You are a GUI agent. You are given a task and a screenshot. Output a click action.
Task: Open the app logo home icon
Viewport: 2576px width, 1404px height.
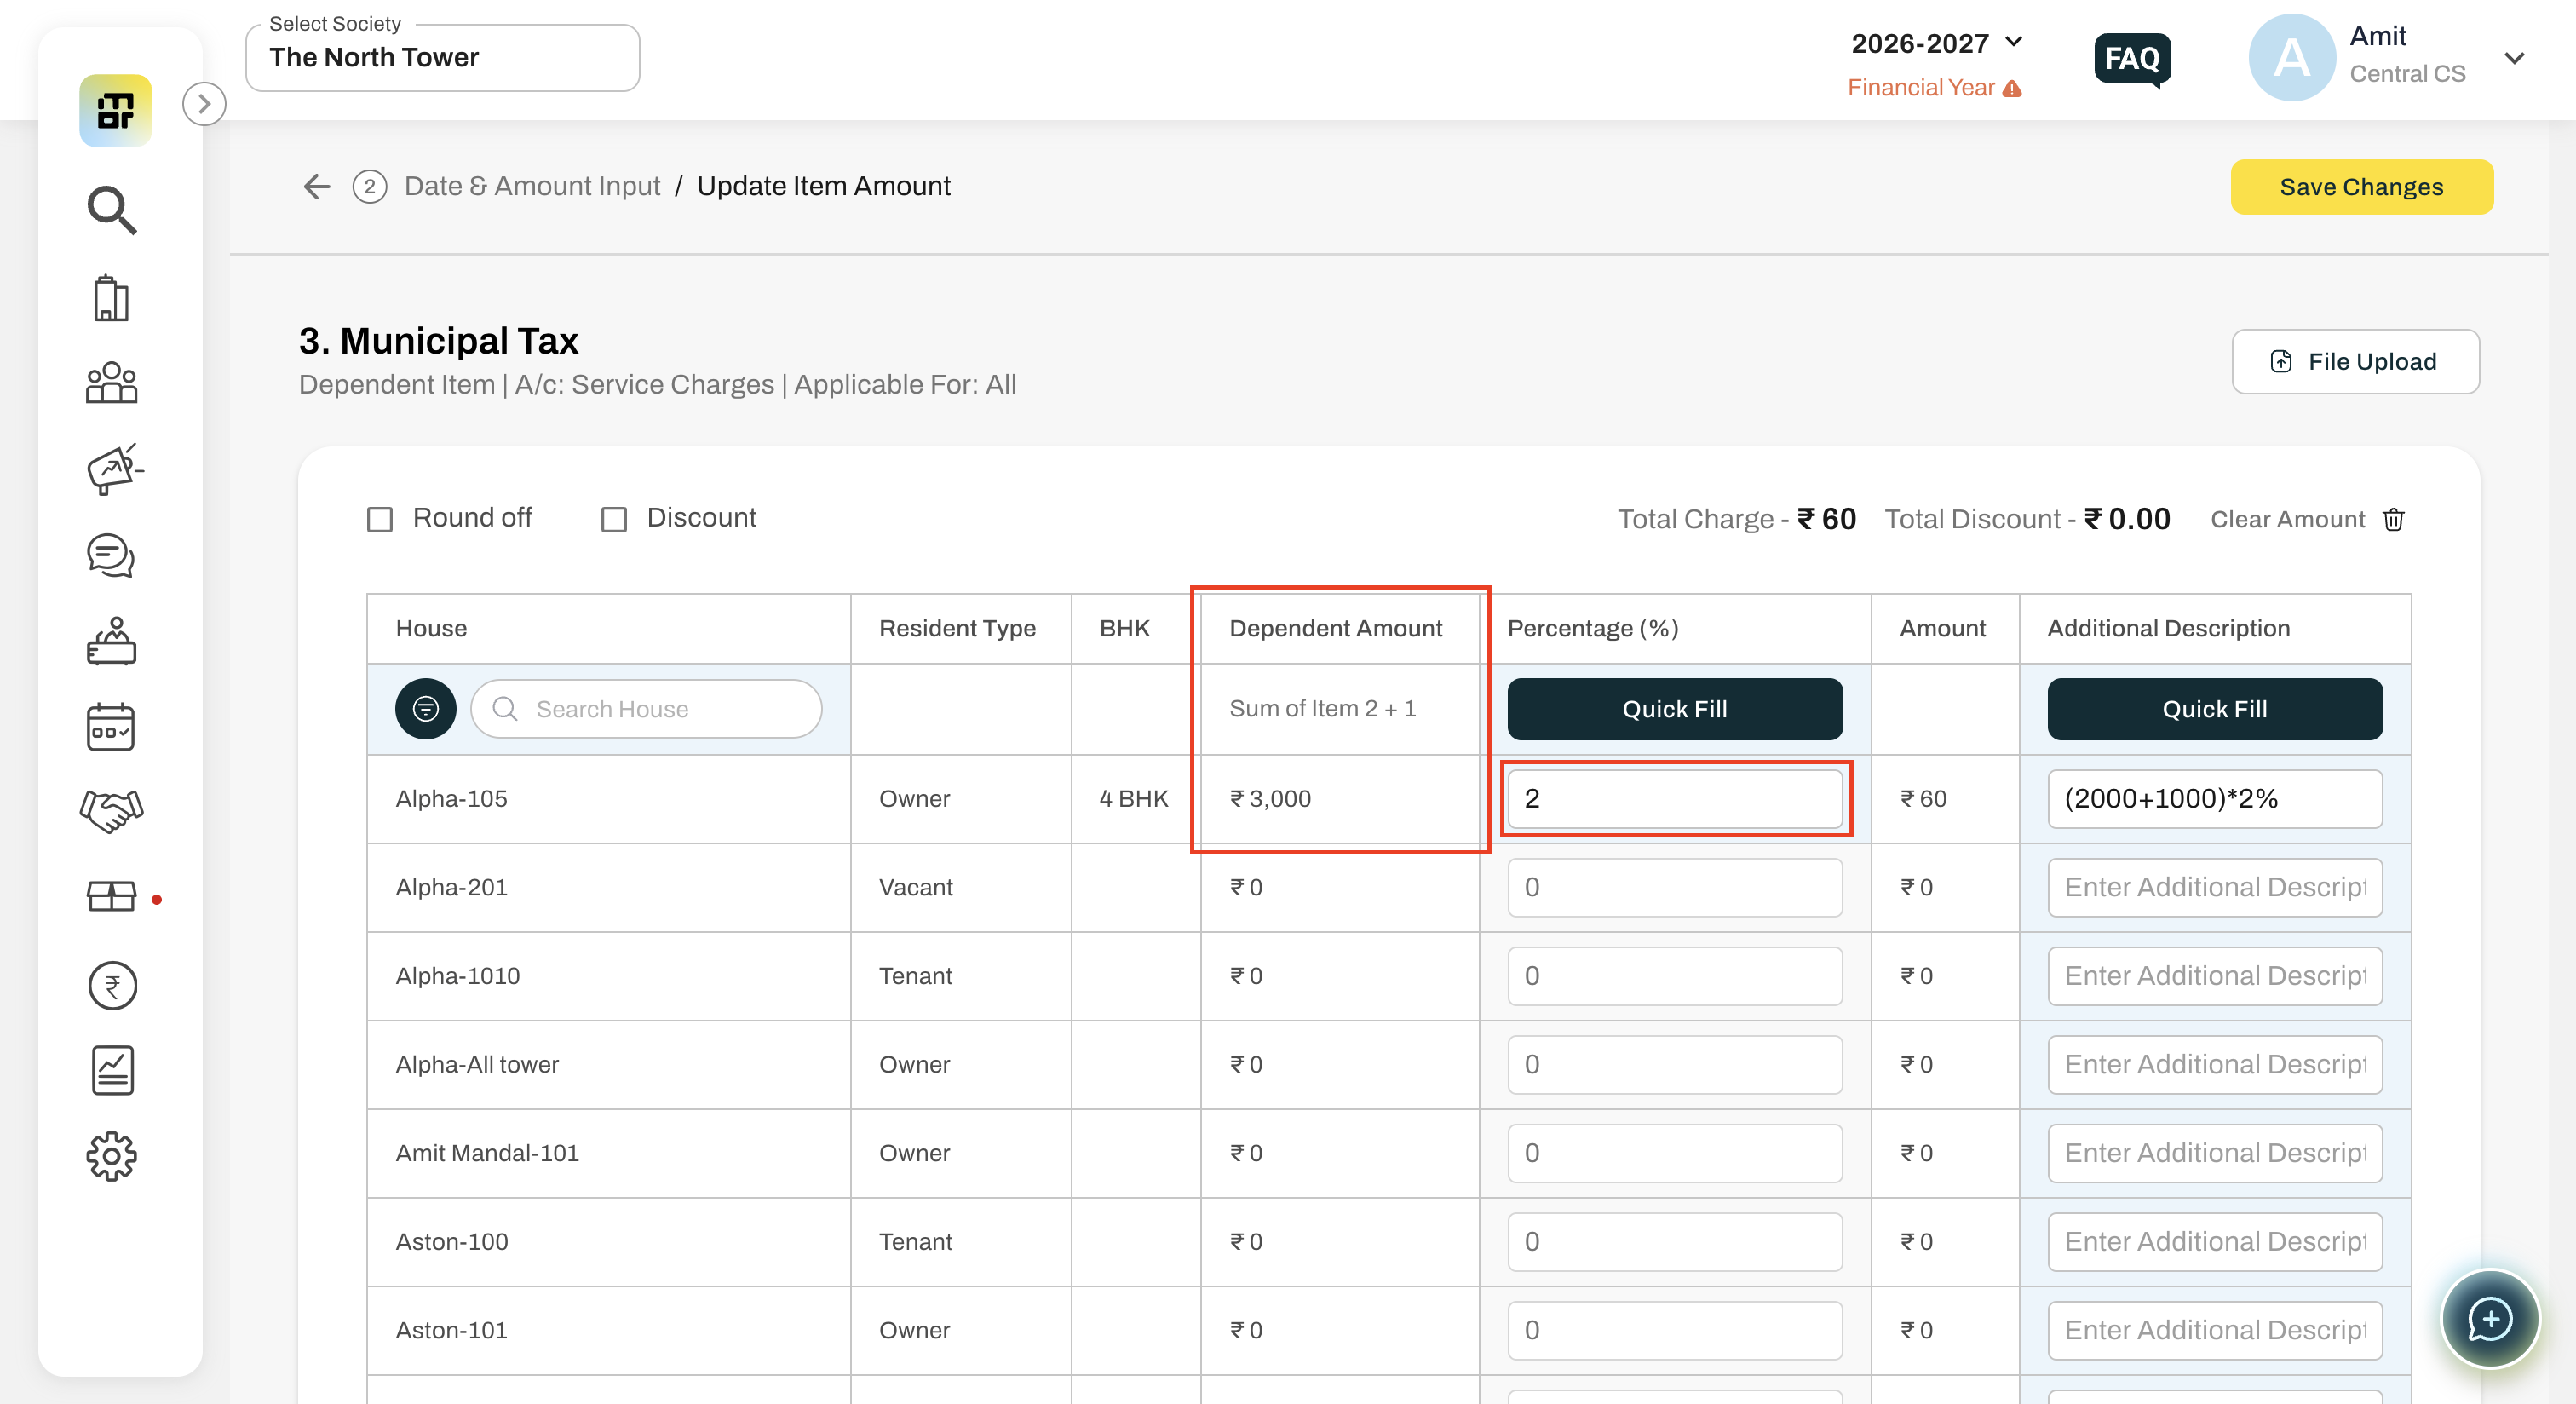(x=115, y=111)
